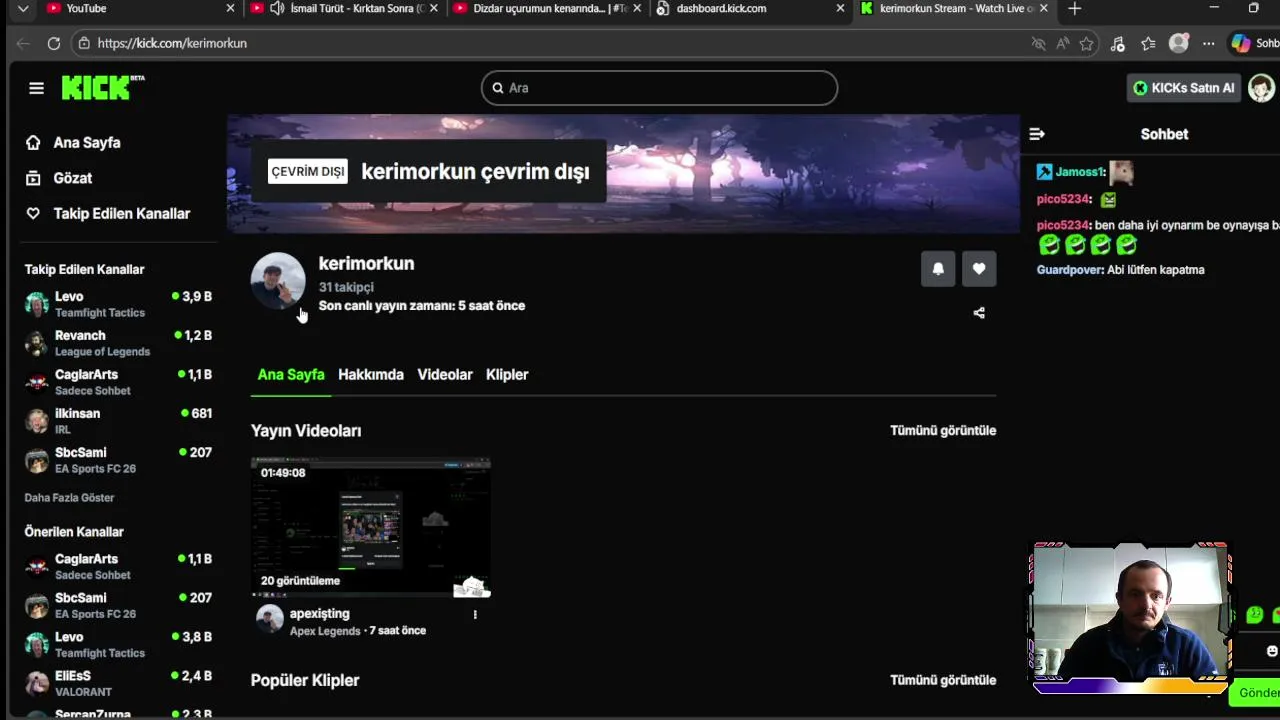Click the apexişting video uploader avatar
1280x720 pixels.
pos(270,619)
